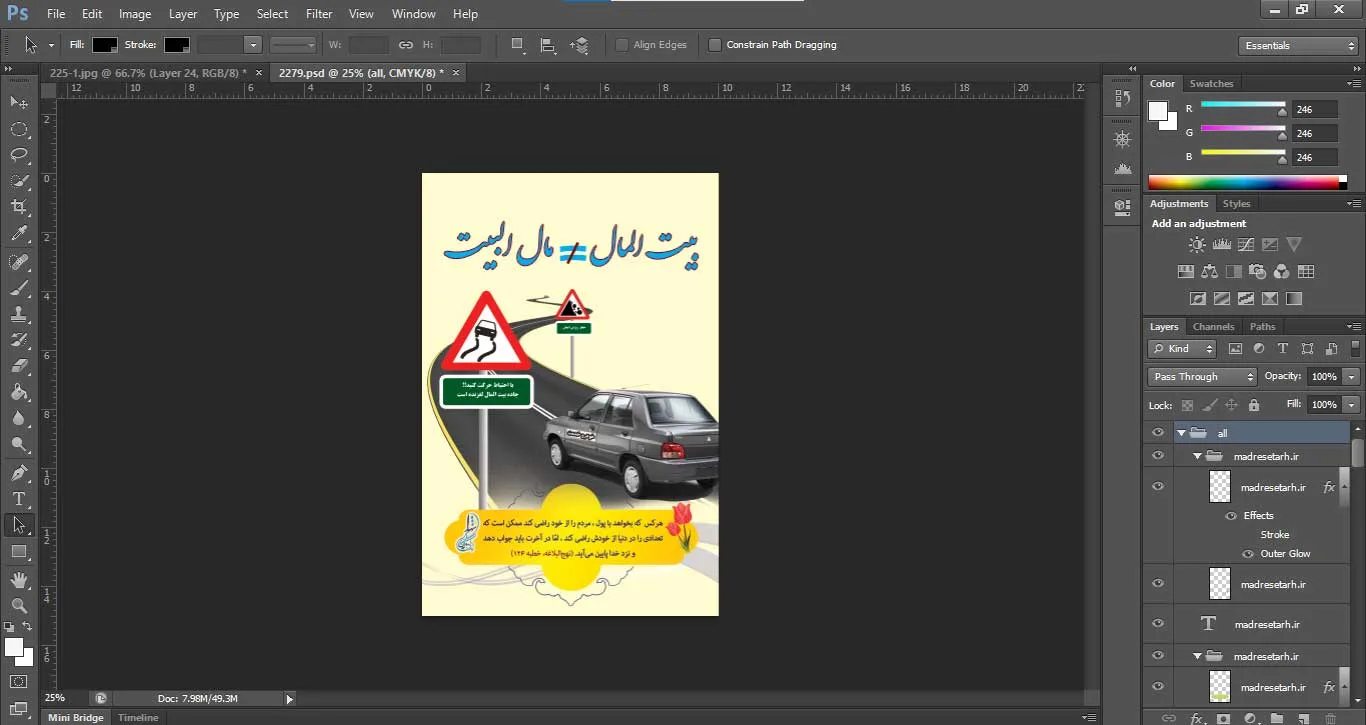Open the layer Kind filter dropdown
This screenshot has width=1366, height=725.
1182,349
